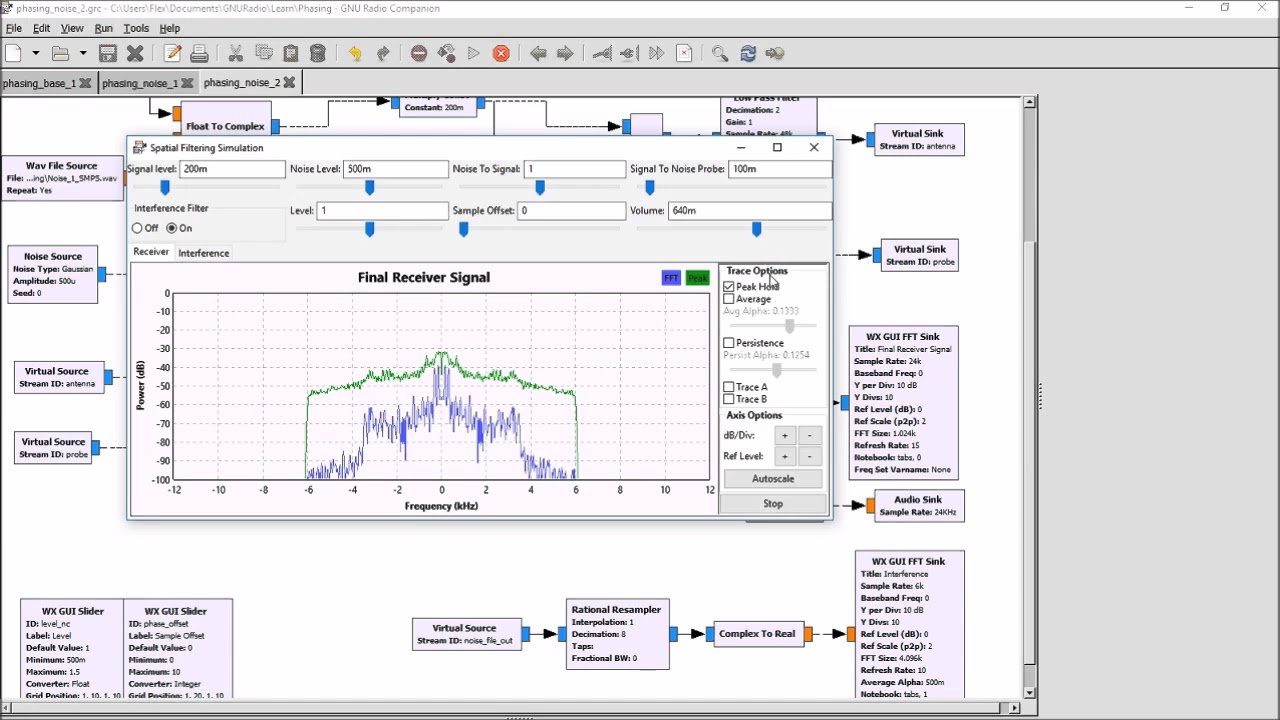Screen dimensions: 1280x720
Task: Enable the Persistence checkbox
Action: (x=729, y=343)
